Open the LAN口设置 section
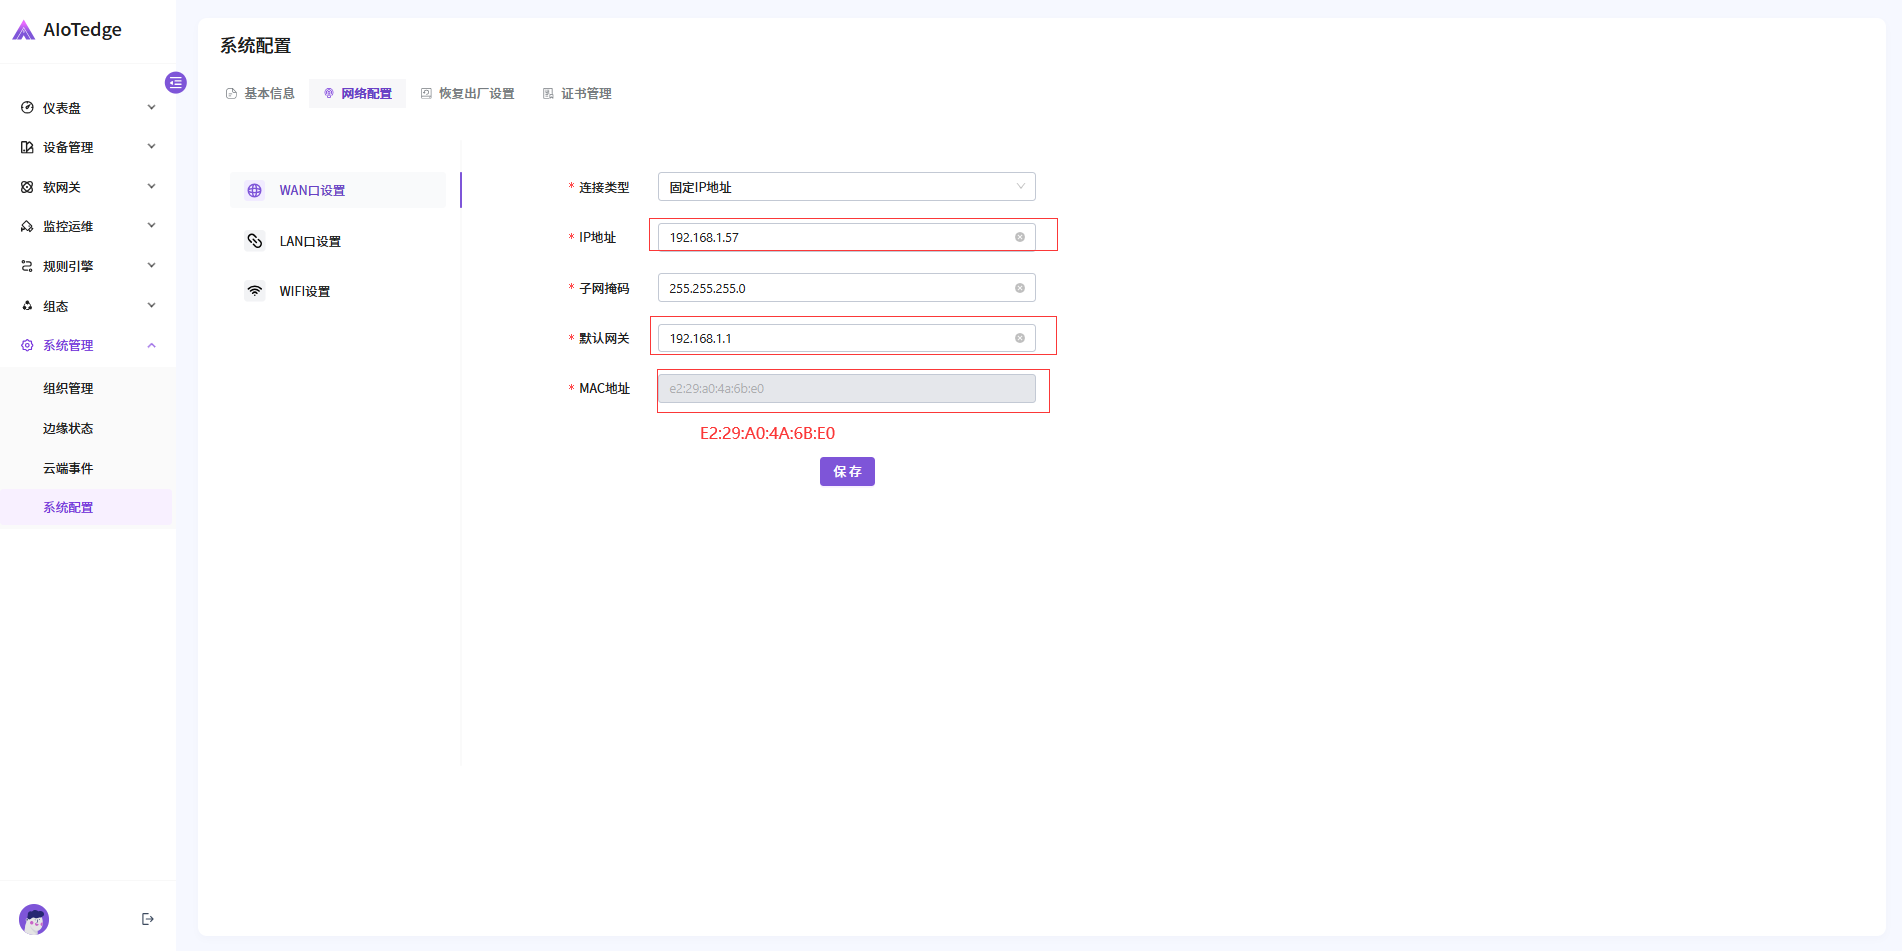Screen dimensions: 1902x951 tap(309, 241)
